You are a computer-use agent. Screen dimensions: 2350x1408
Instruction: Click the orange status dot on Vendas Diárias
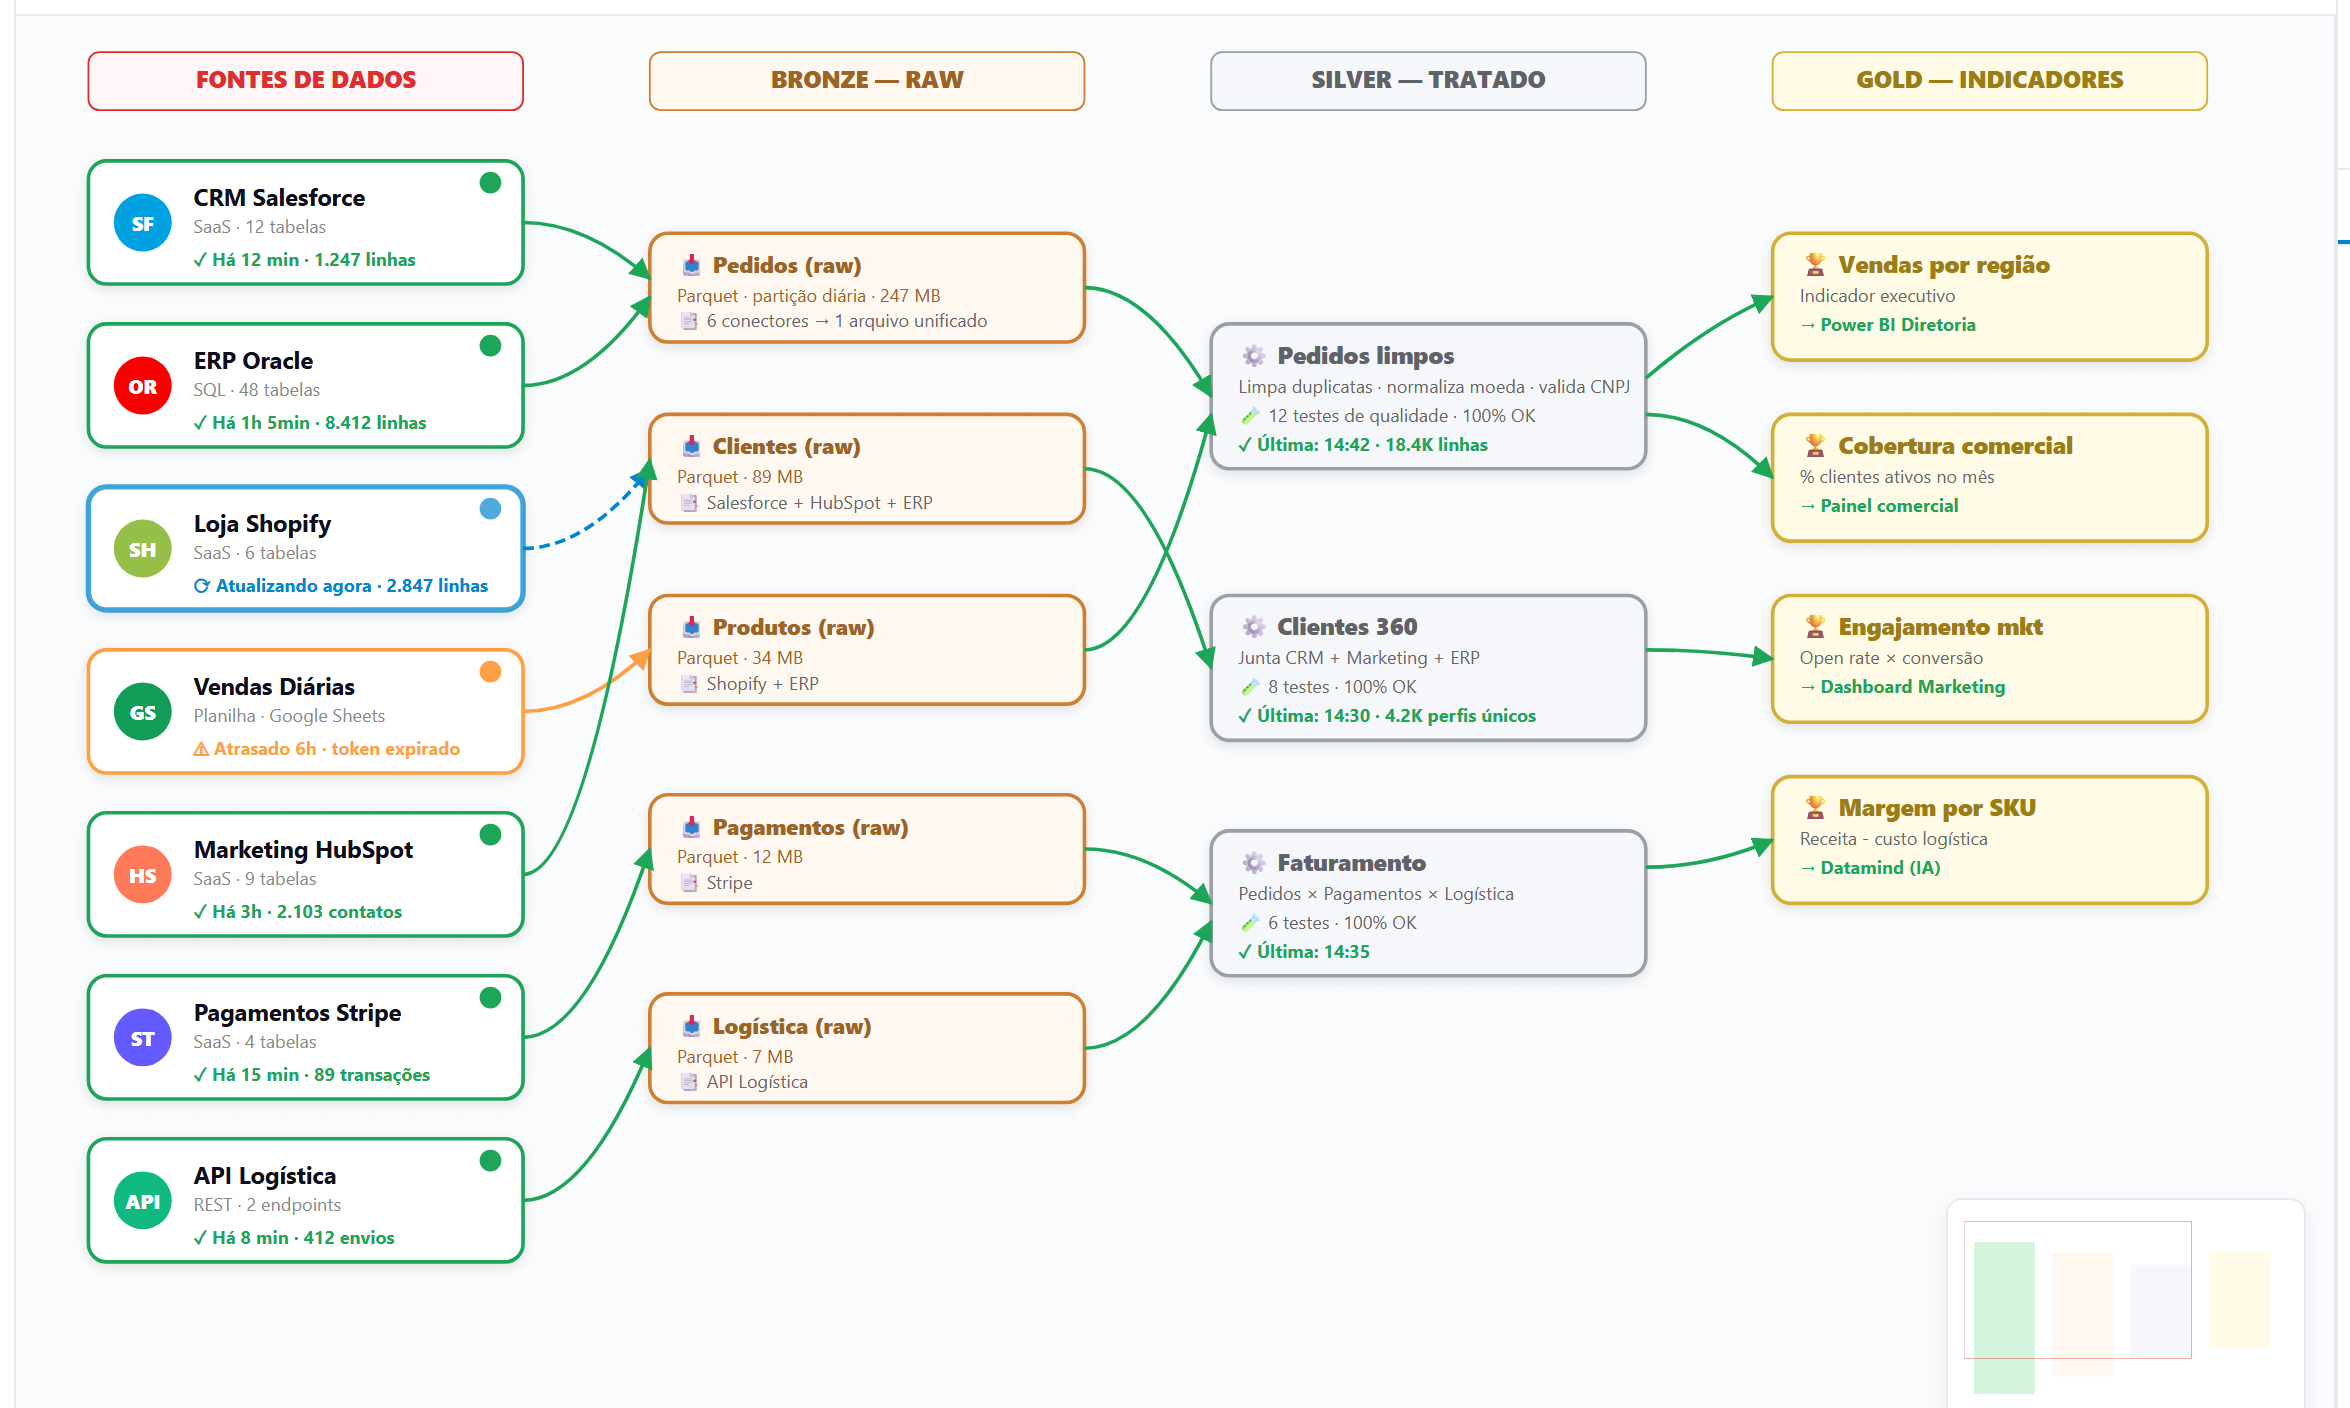490,671
